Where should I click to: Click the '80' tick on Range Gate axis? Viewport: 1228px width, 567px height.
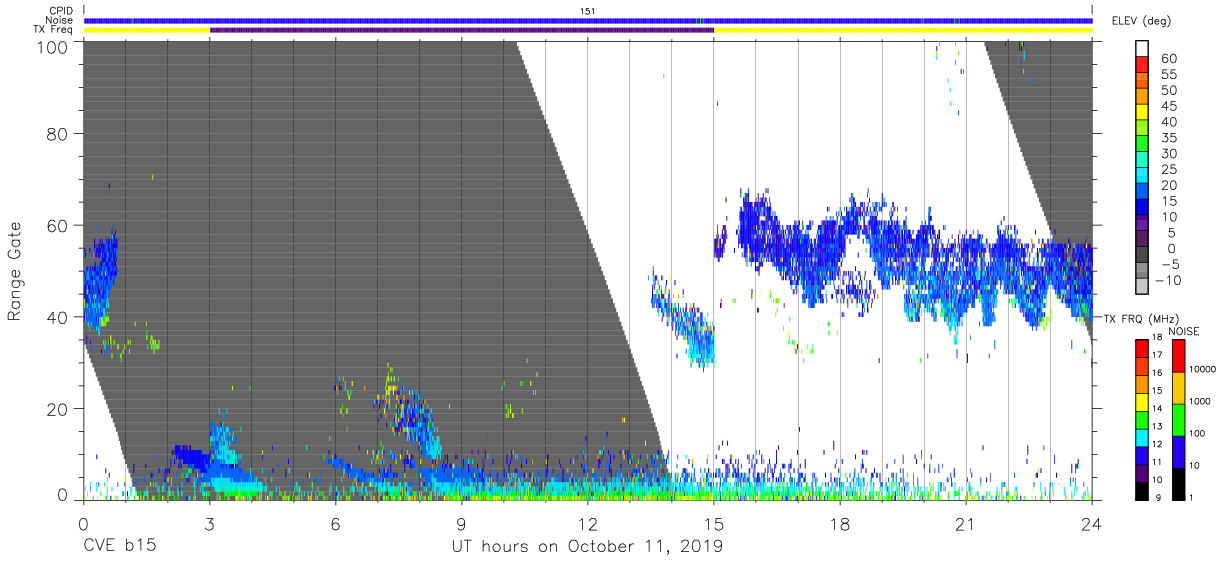[x=57, y=134]
